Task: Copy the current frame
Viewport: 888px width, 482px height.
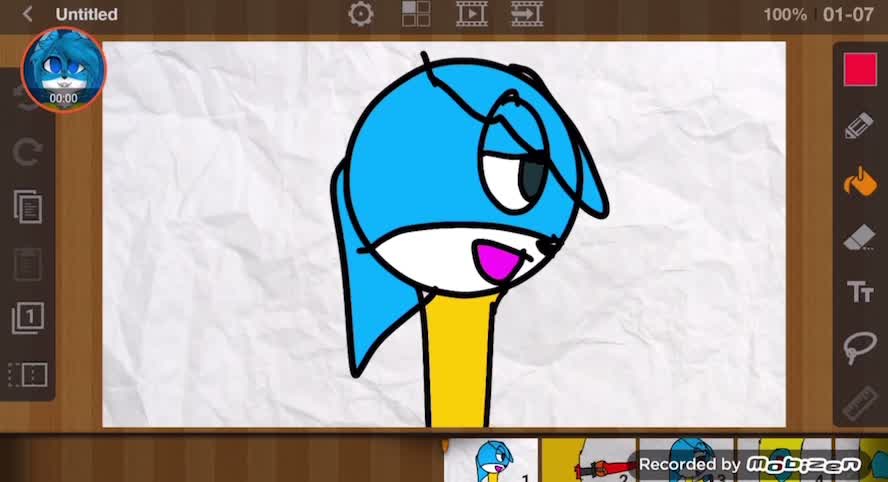Action: tap(28, 207)
